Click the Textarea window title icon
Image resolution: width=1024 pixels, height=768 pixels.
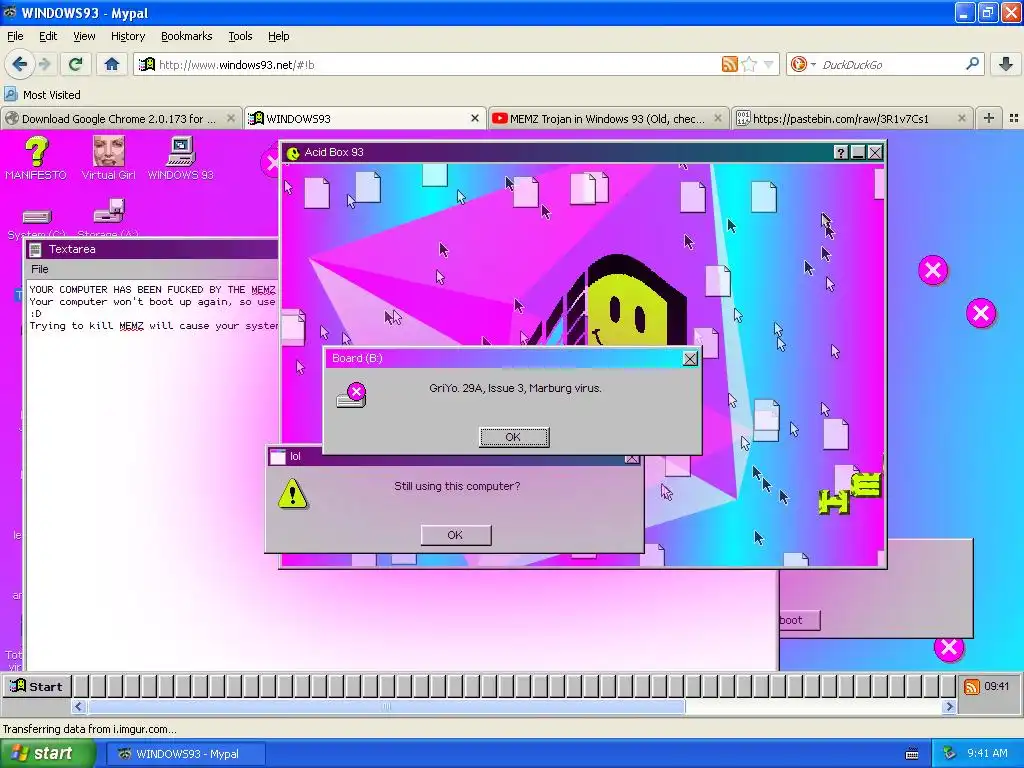click(35, 249)
